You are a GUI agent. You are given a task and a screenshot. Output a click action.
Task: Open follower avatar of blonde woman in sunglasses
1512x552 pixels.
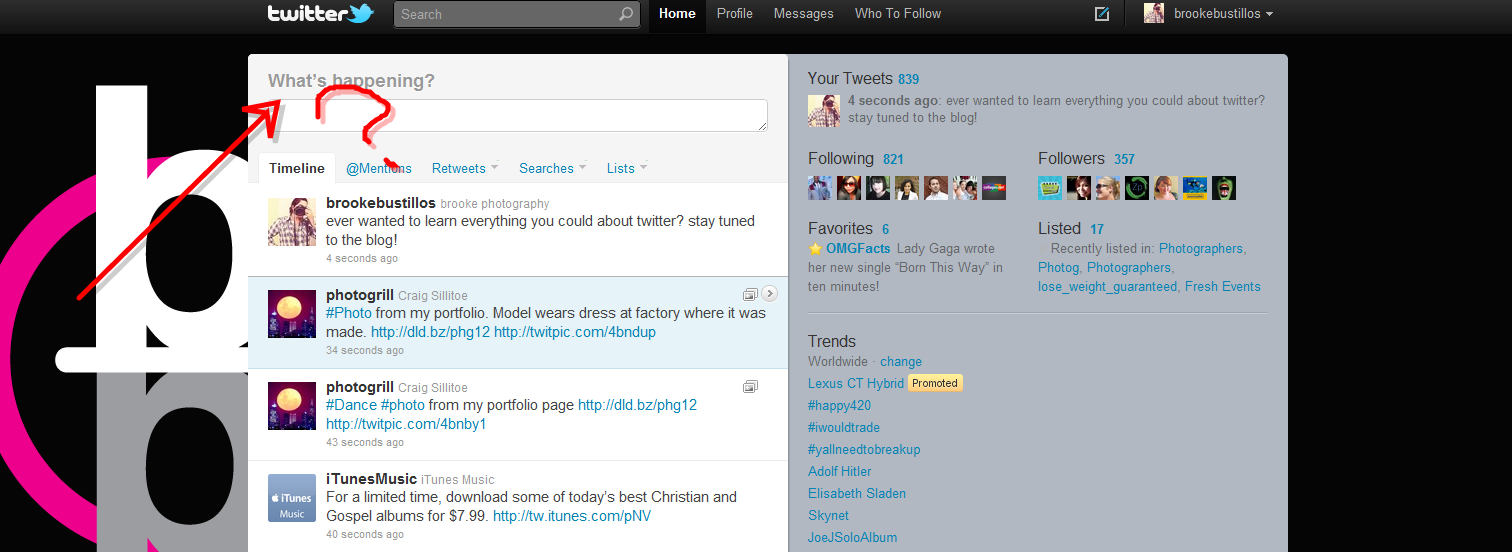[1108, 188]
